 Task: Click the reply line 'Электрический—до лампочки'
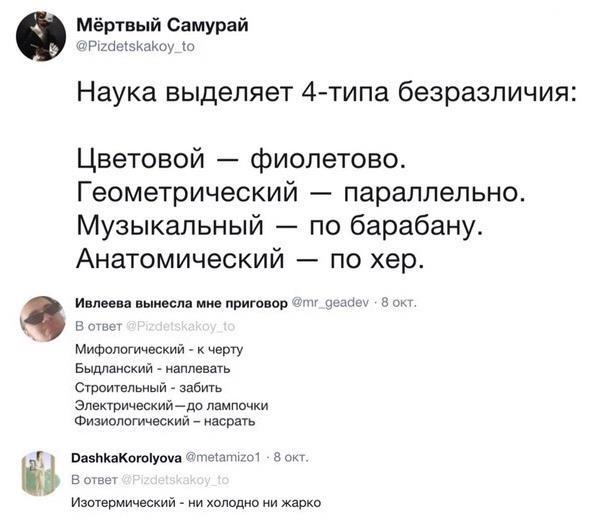172,404
